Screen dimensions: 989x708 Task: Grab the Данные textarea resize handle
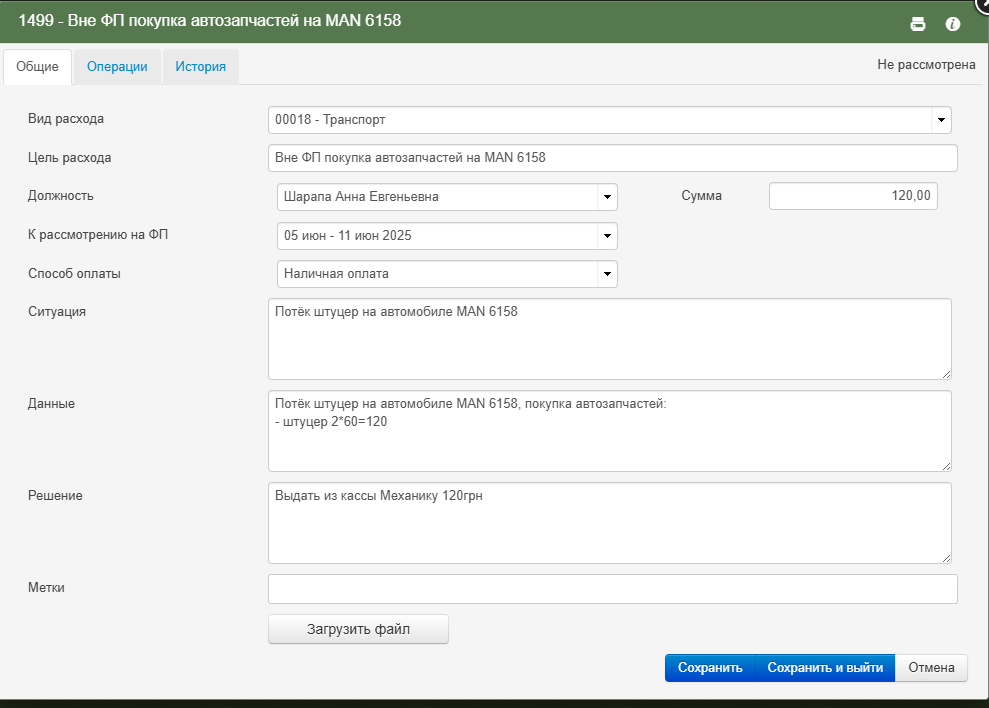click(946, 466)
